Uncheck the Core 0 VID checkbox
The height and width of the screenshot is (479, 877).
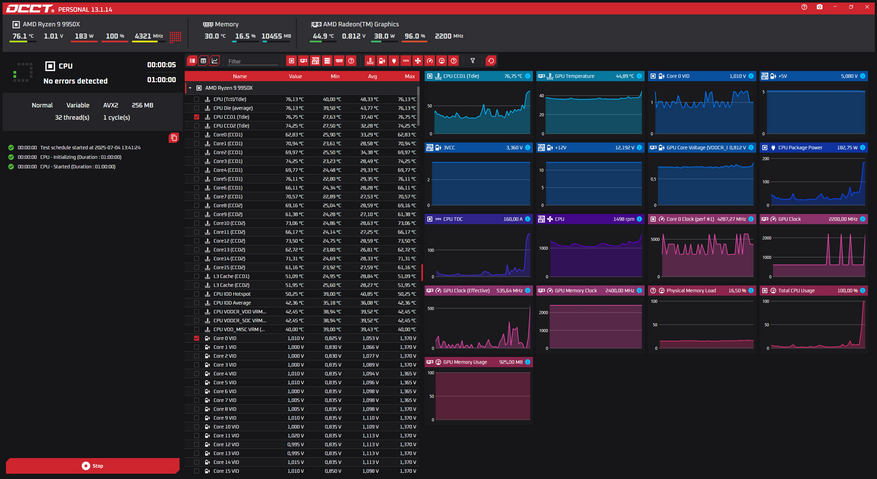pos(197,338)
